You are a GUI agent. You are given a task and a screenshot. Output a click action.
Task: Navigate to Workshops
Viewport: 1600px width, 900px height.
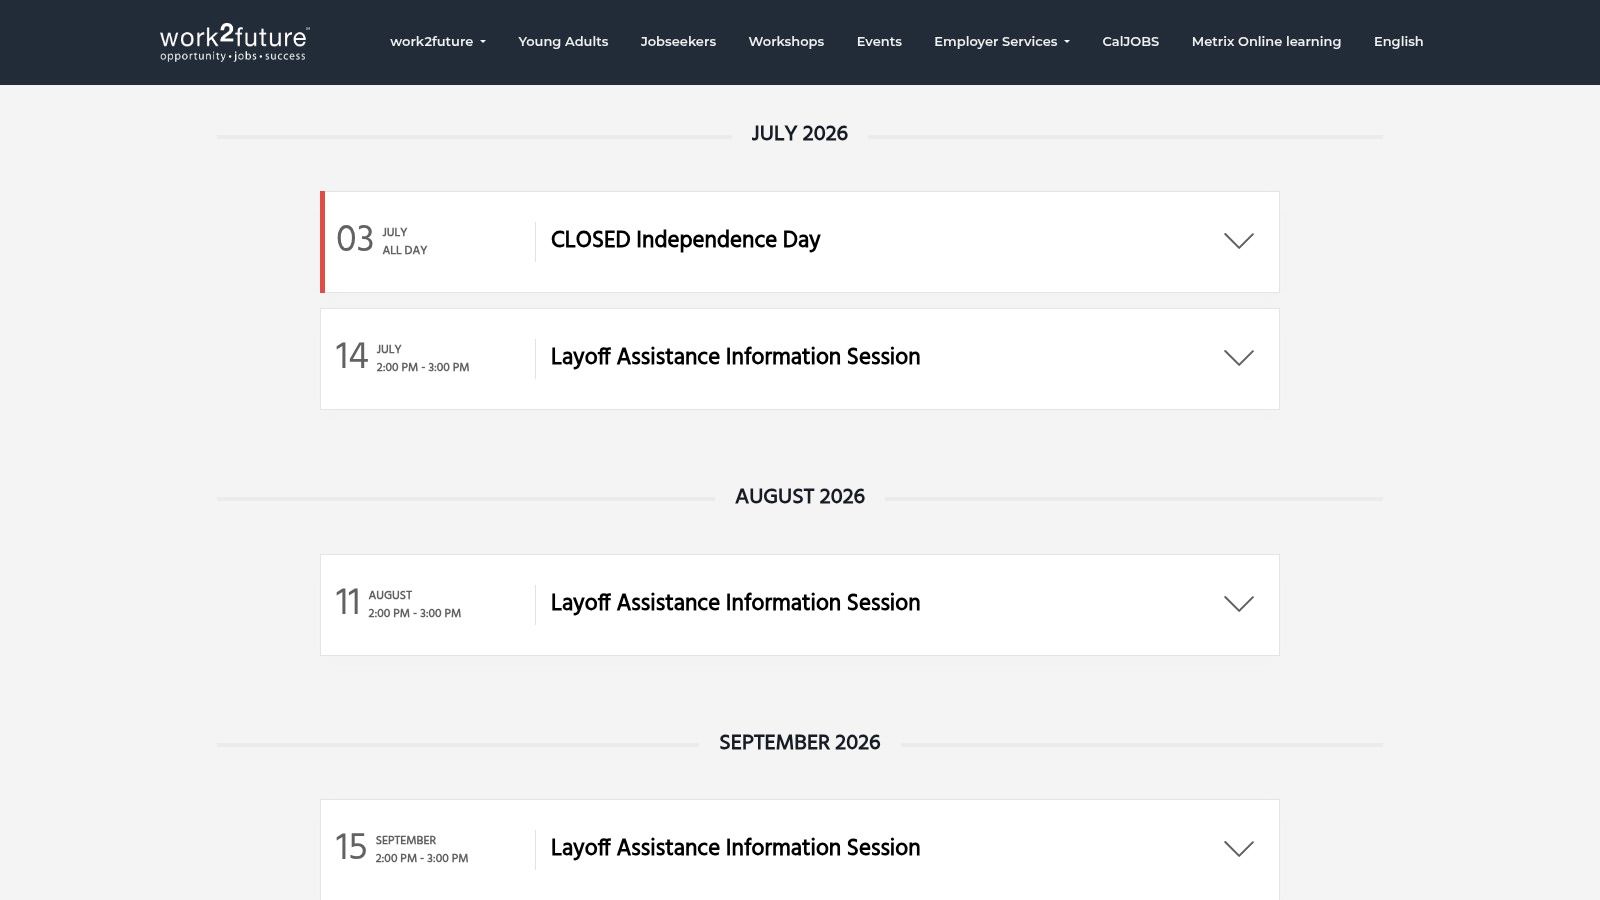[x=786, y=41]
